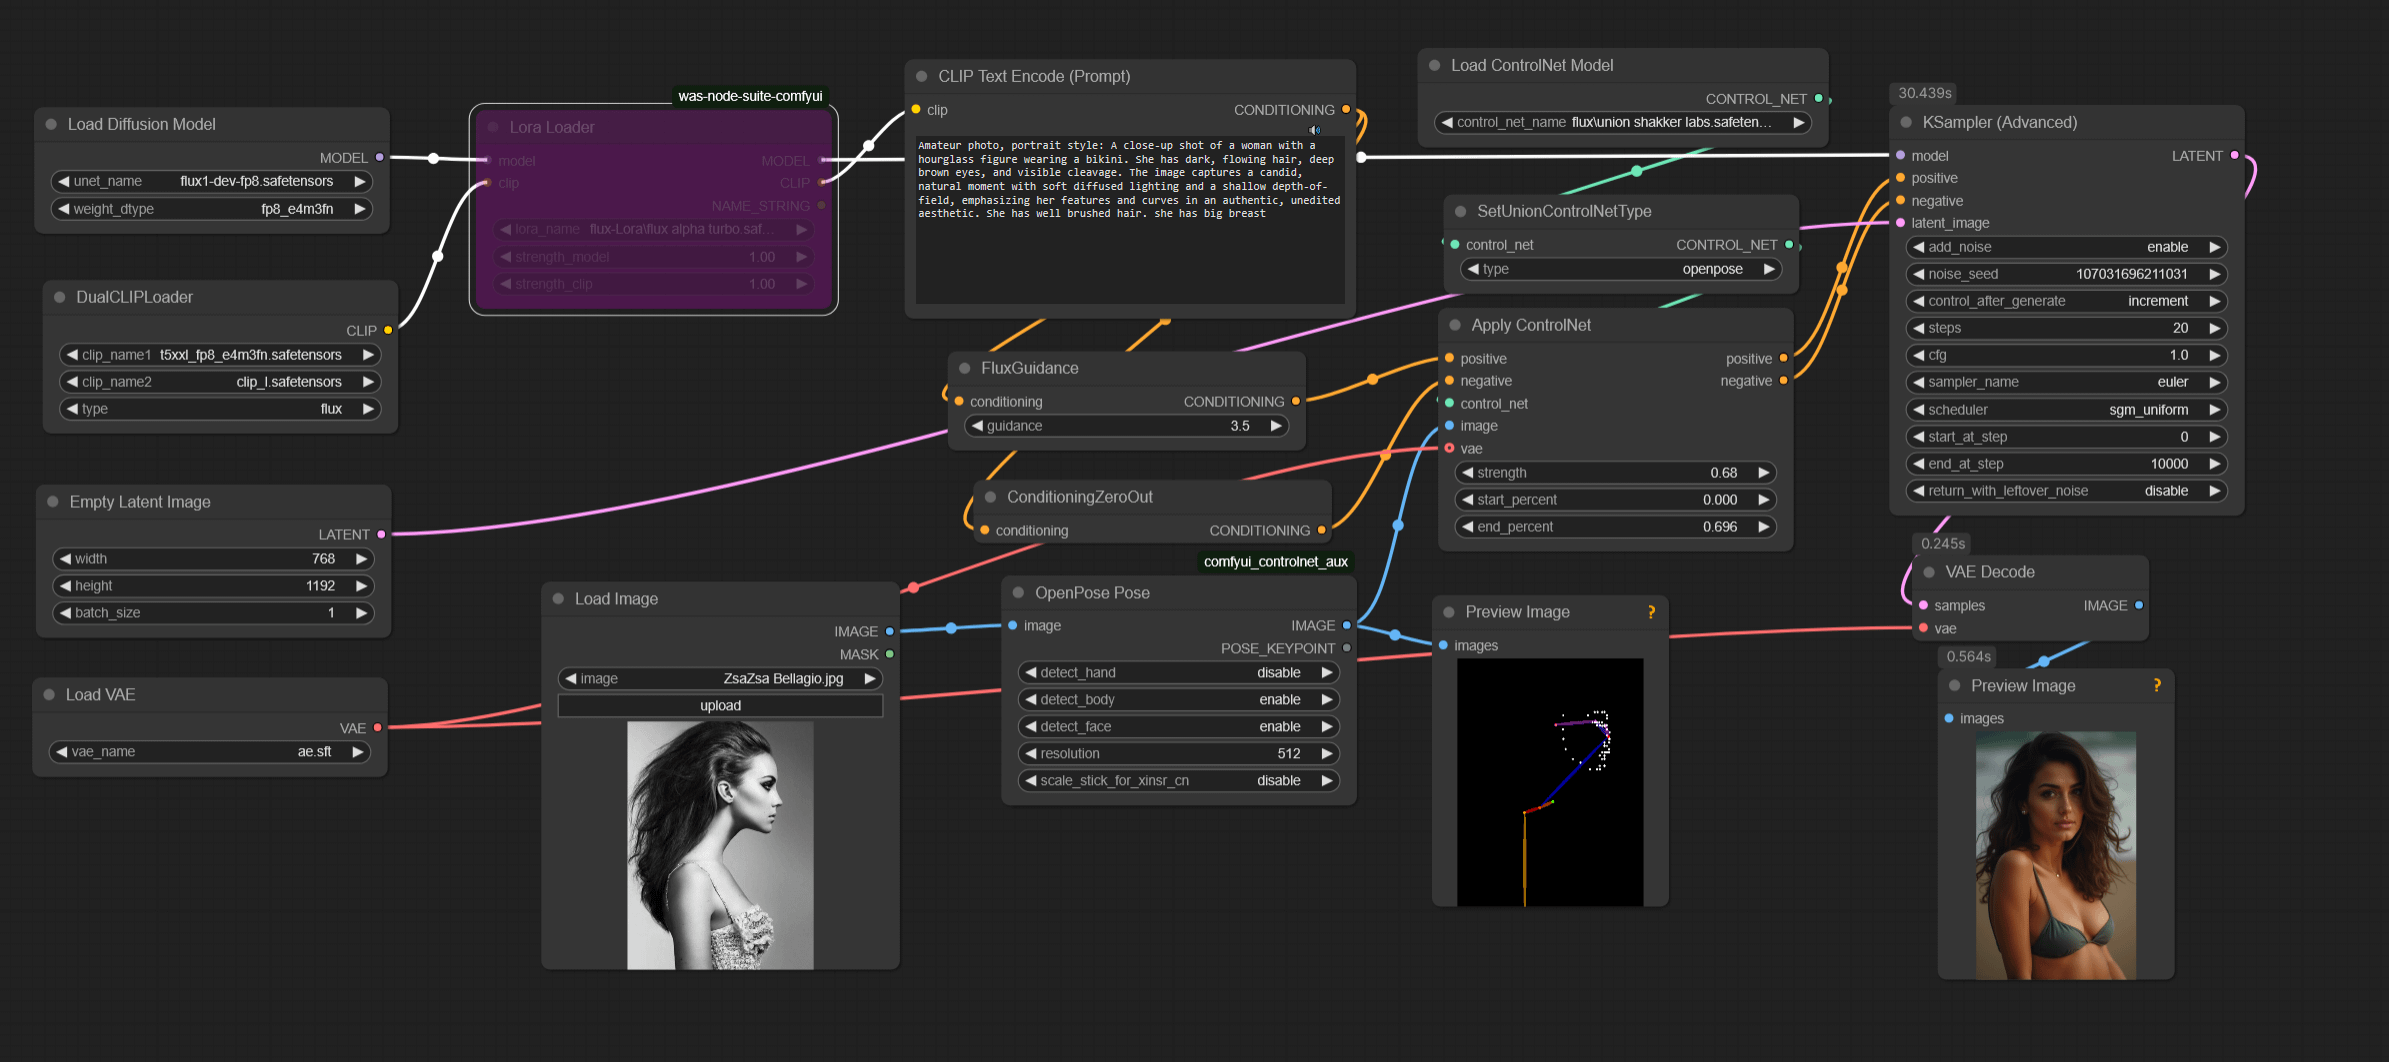Collapse the KSampler (Advanced) node dot
Viewport: 2389px width, 1062px height.
coord(1906,123)
